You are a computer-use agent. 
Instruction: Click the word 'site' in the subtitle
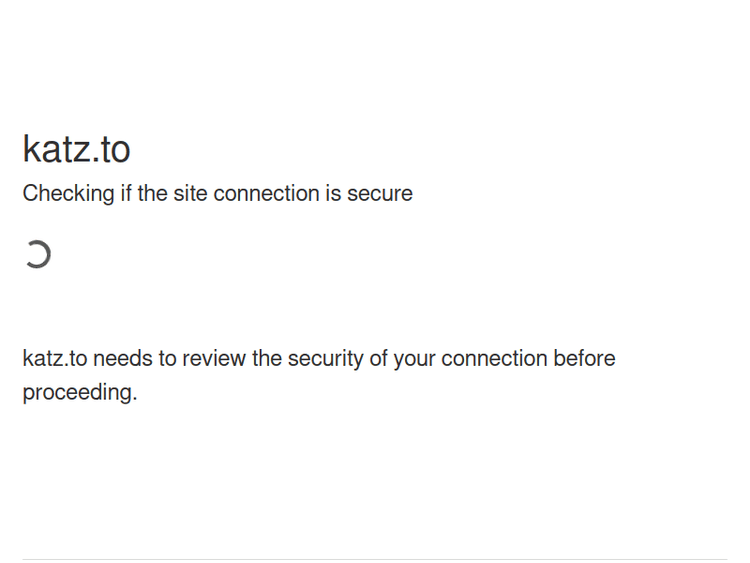click(190, 194)
